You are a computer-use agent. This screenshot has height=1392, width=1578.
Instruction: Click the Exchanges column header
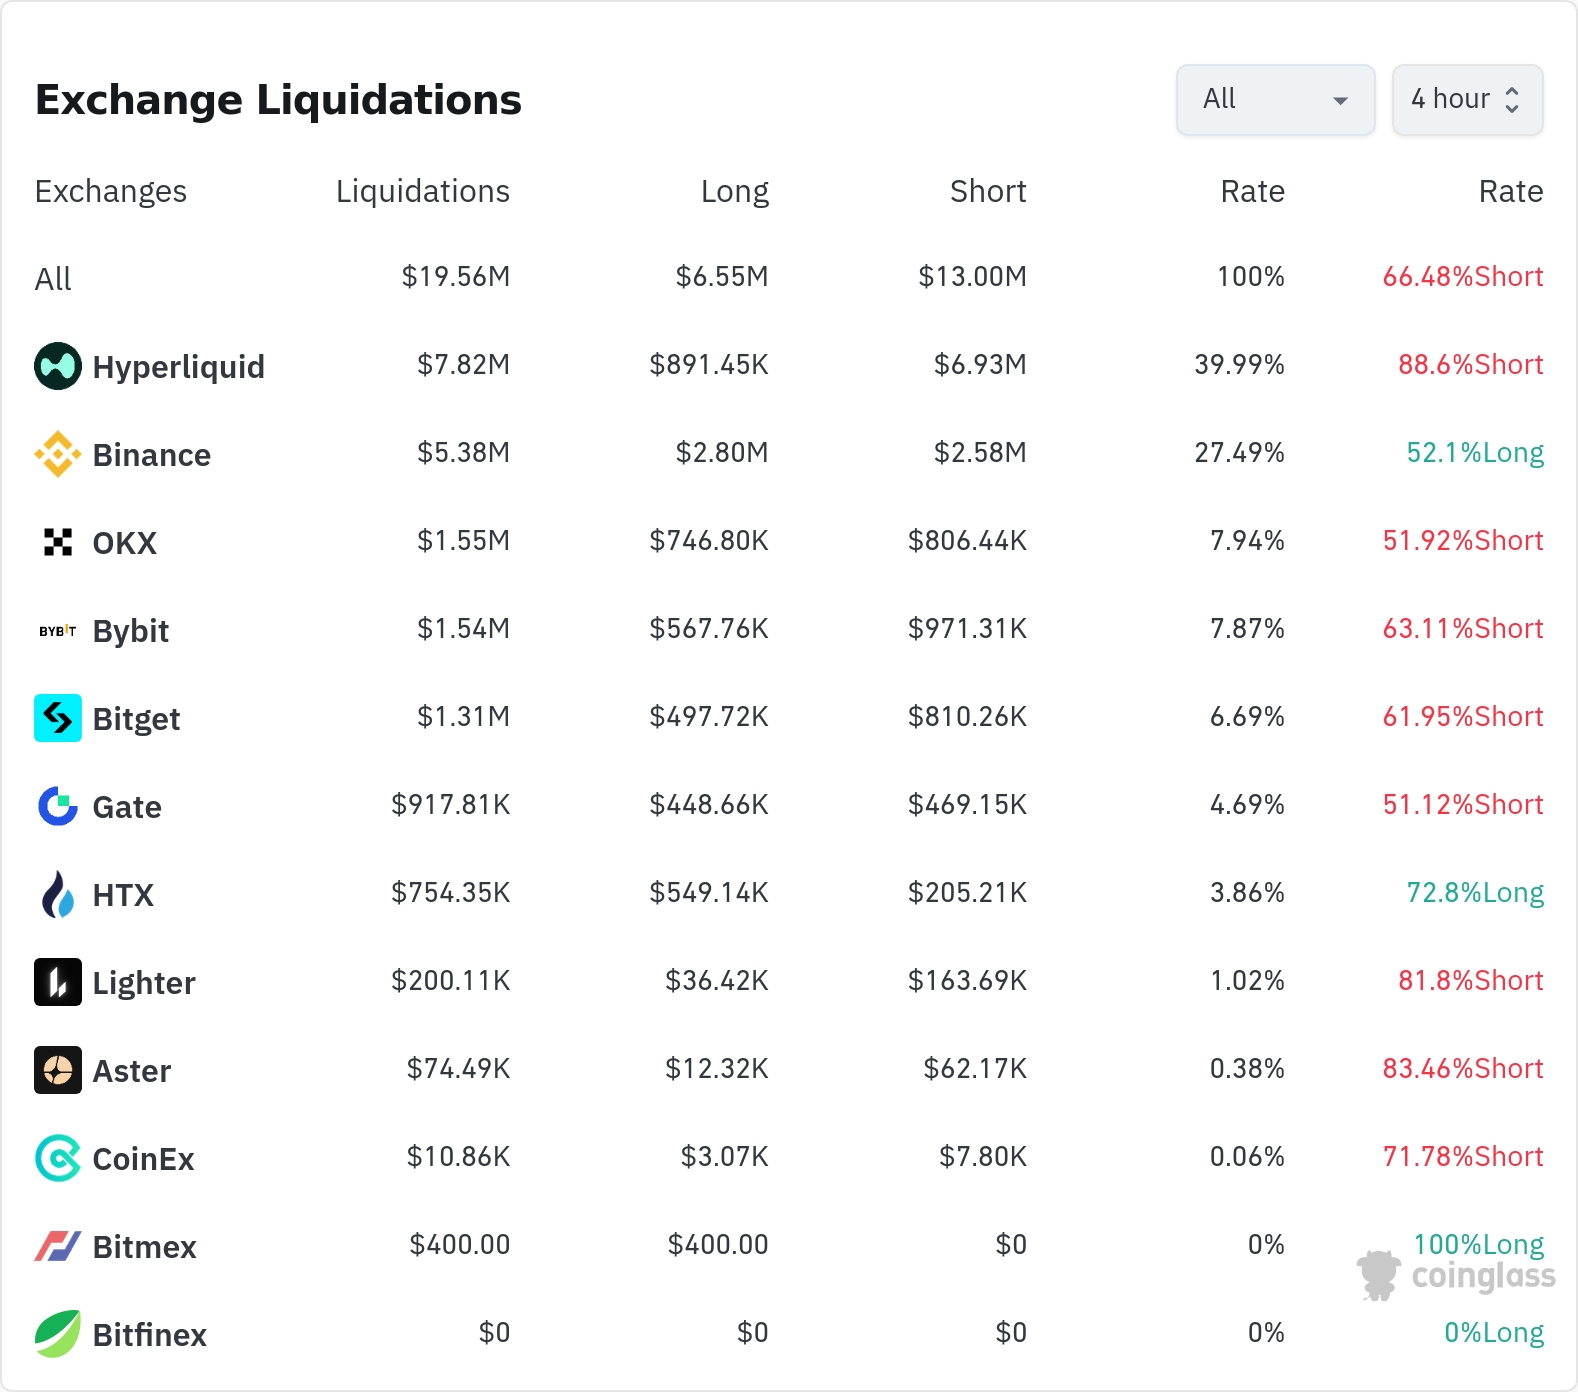click(x=111, y=191)
